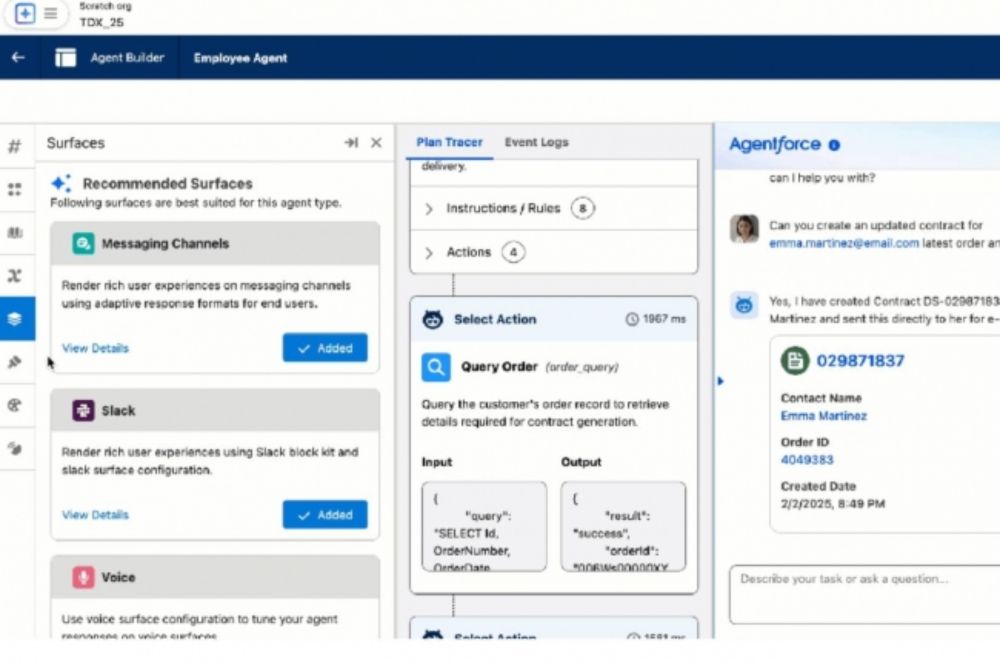Open Order ID 4049383 link

coord(807,460)
